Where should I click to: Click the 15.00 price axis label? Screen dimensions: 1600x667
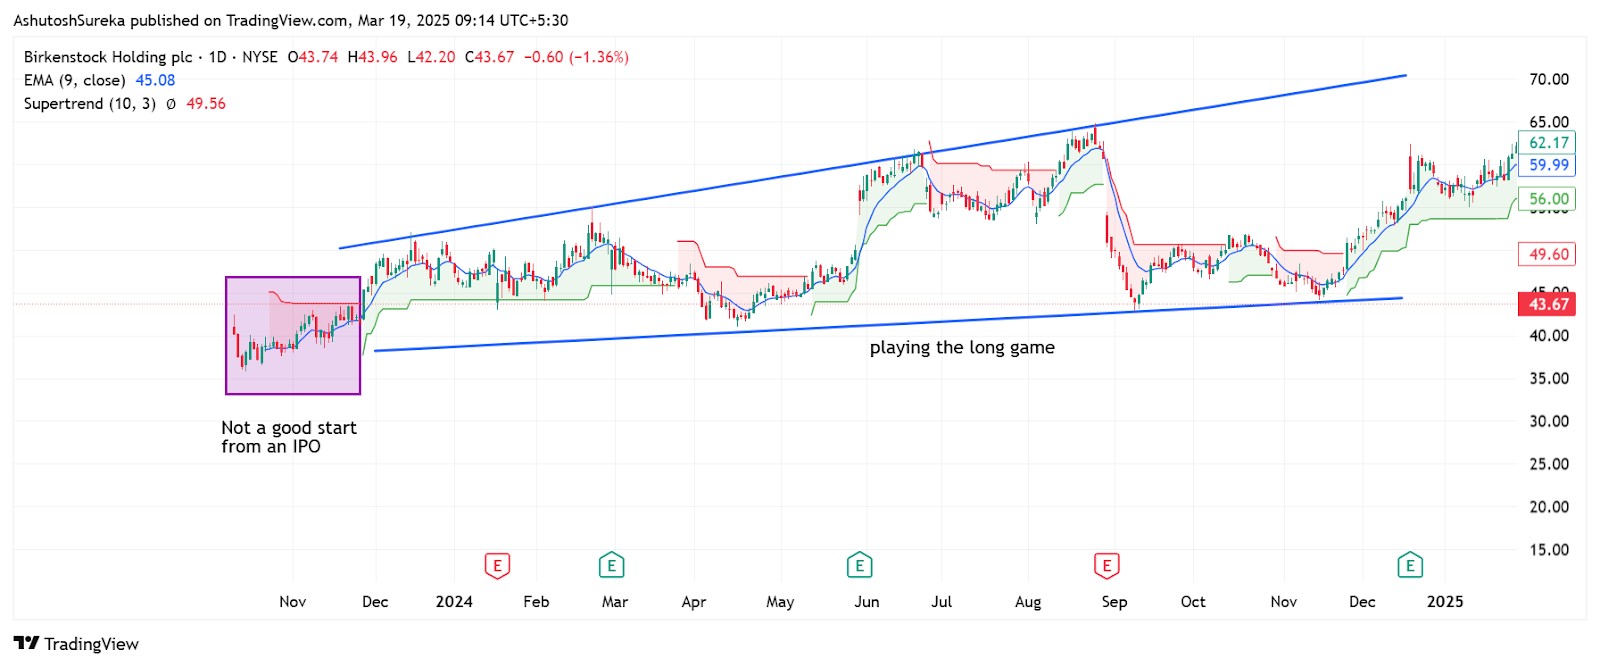pyautogui.click(x=1549, y=550)
